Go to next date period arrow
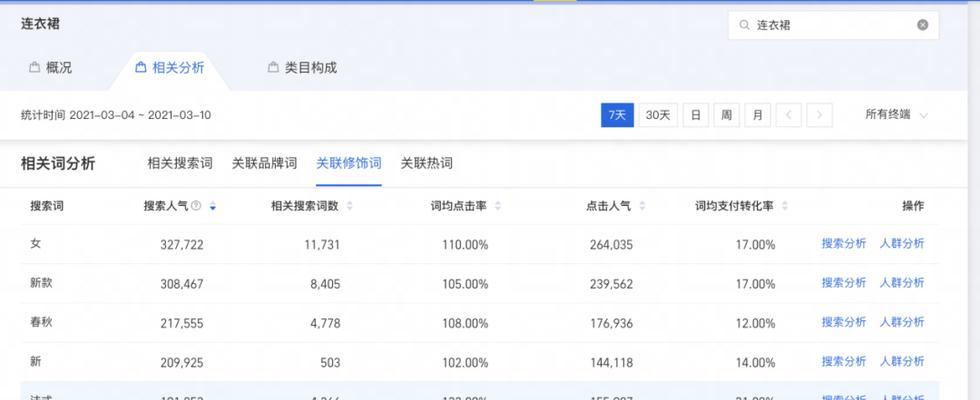 coord(820,115)
